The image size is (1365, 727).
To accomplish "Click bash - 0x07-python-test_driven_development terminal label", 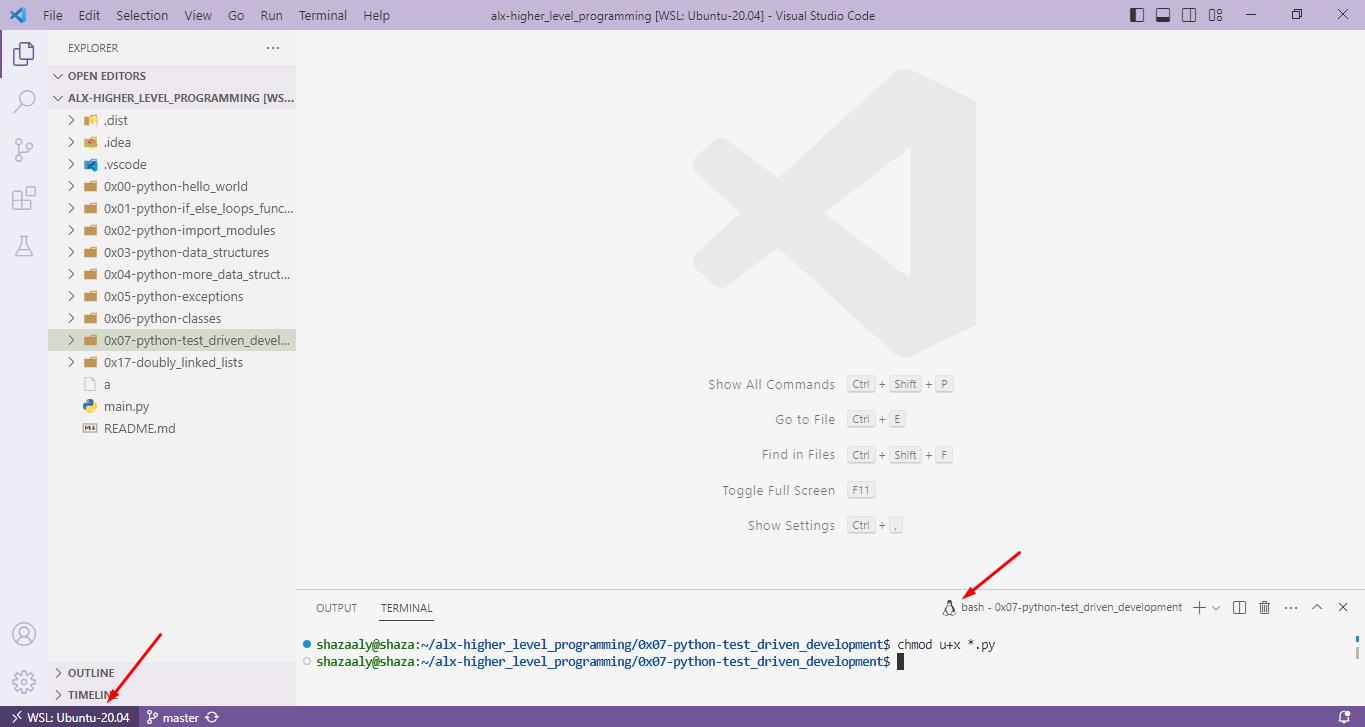I will click(1072, 607).
